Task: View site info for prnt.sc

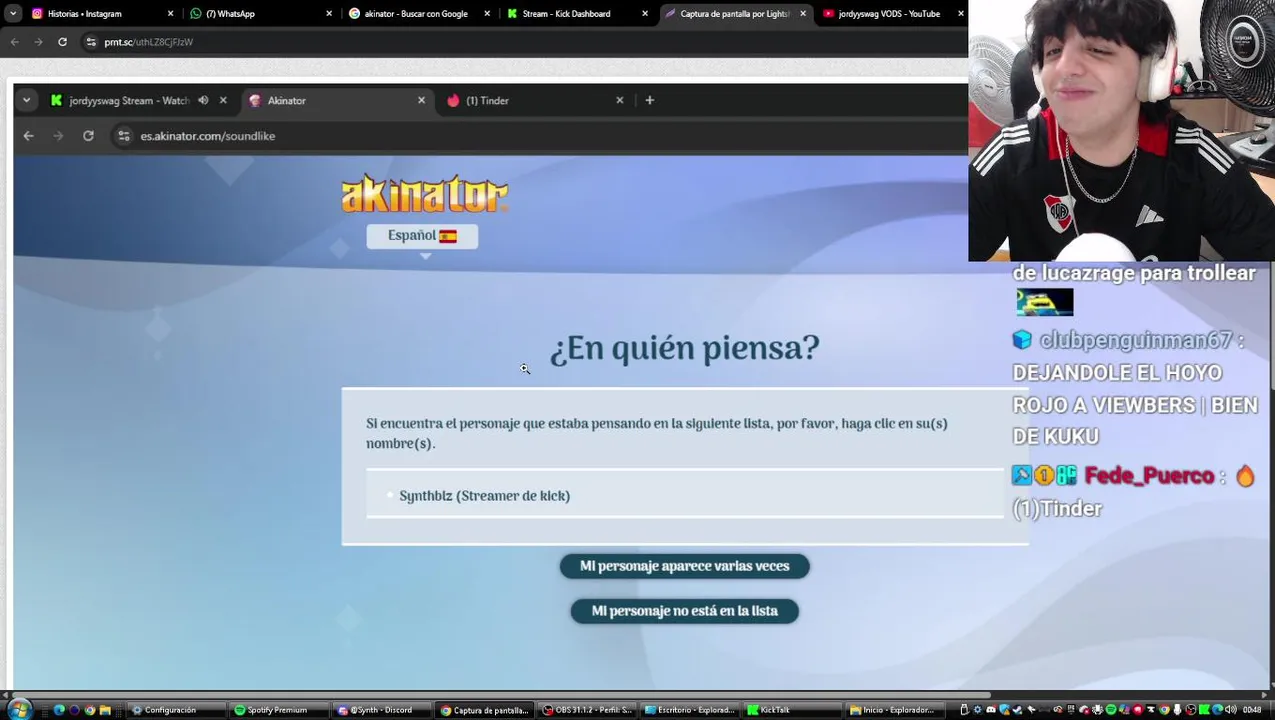Action: click(x=91, y=42)
